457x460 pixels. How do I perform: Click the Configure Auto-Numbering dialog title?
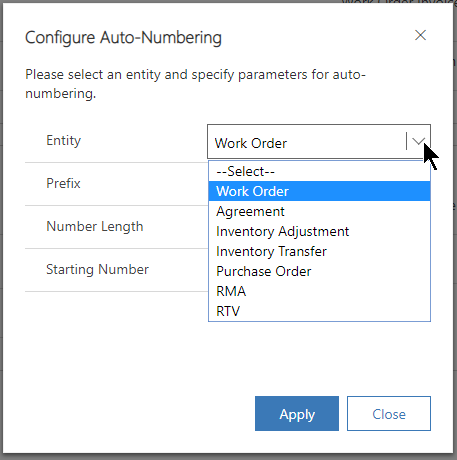pyautogui.click(x=123, y=38)
